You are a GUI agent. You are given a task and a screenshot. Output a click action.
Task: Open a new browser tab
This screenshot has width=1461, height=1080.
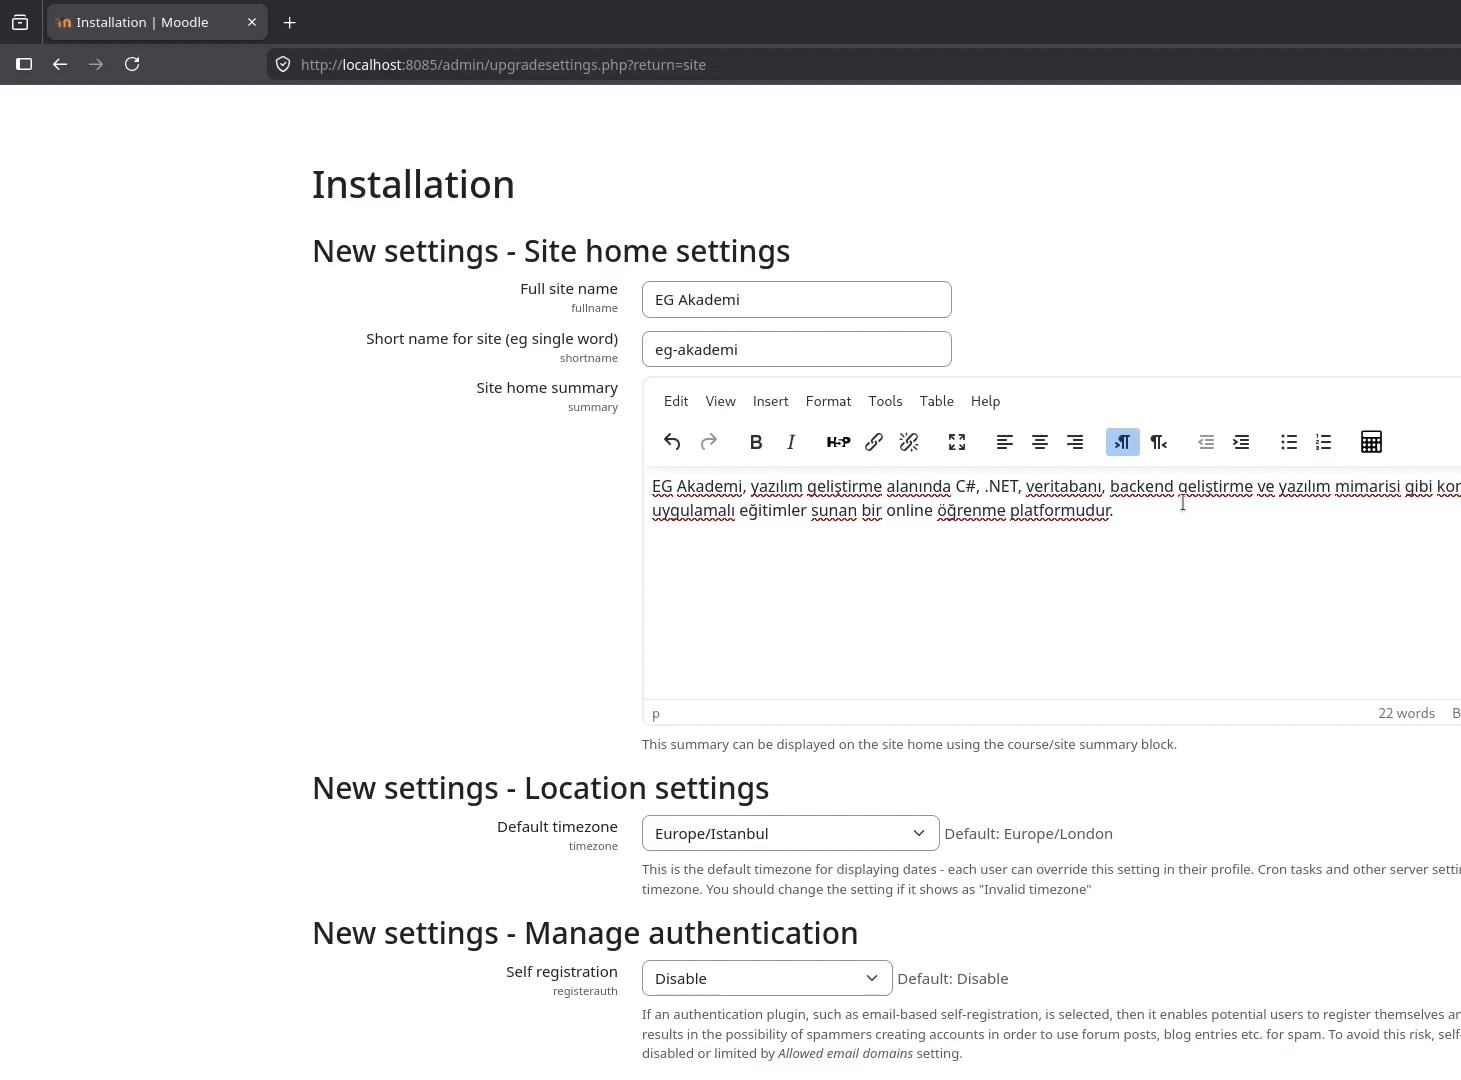click(x=290, y=22)
